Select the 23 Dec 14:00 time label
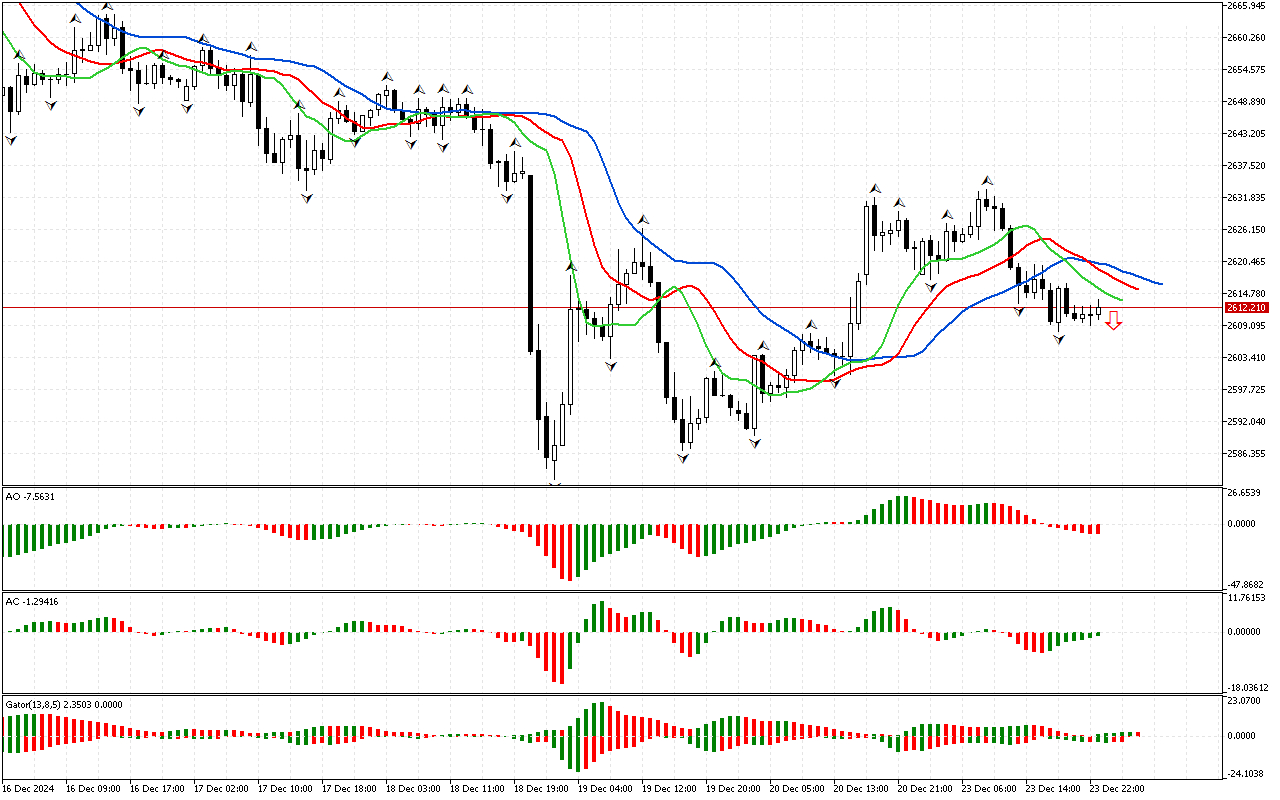 pos(1053,789)
